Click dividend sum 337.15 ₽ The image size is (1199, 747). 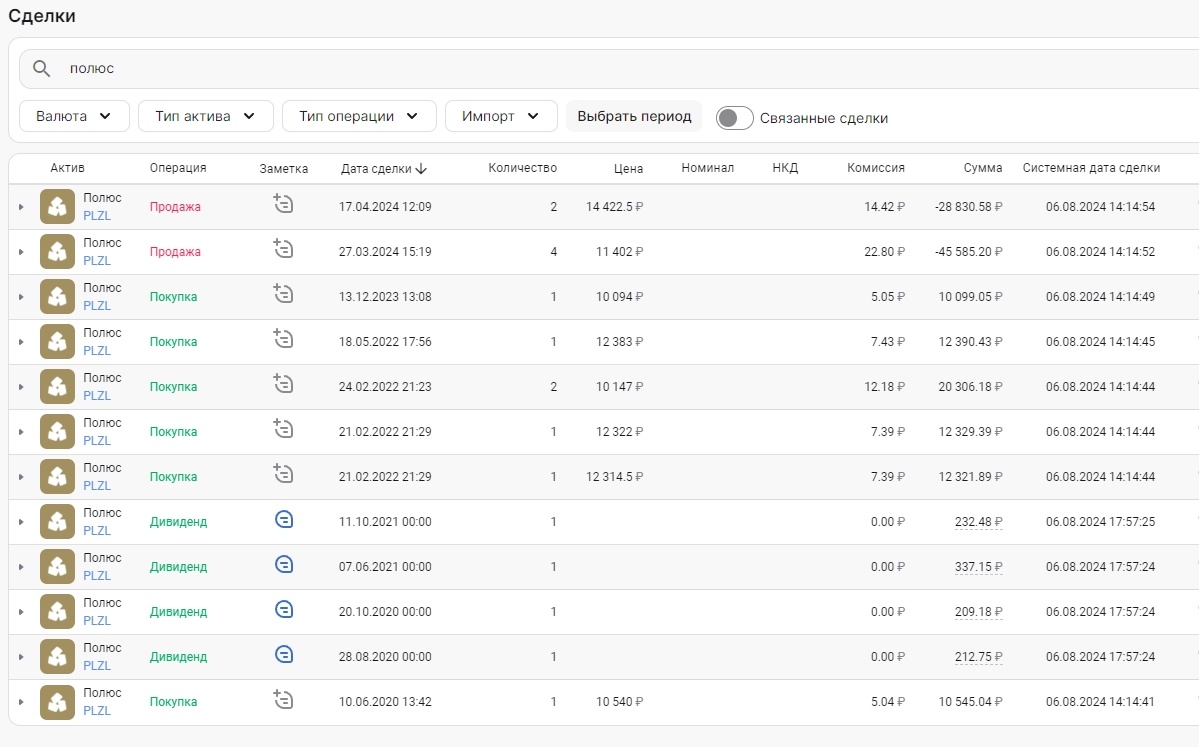978,567
